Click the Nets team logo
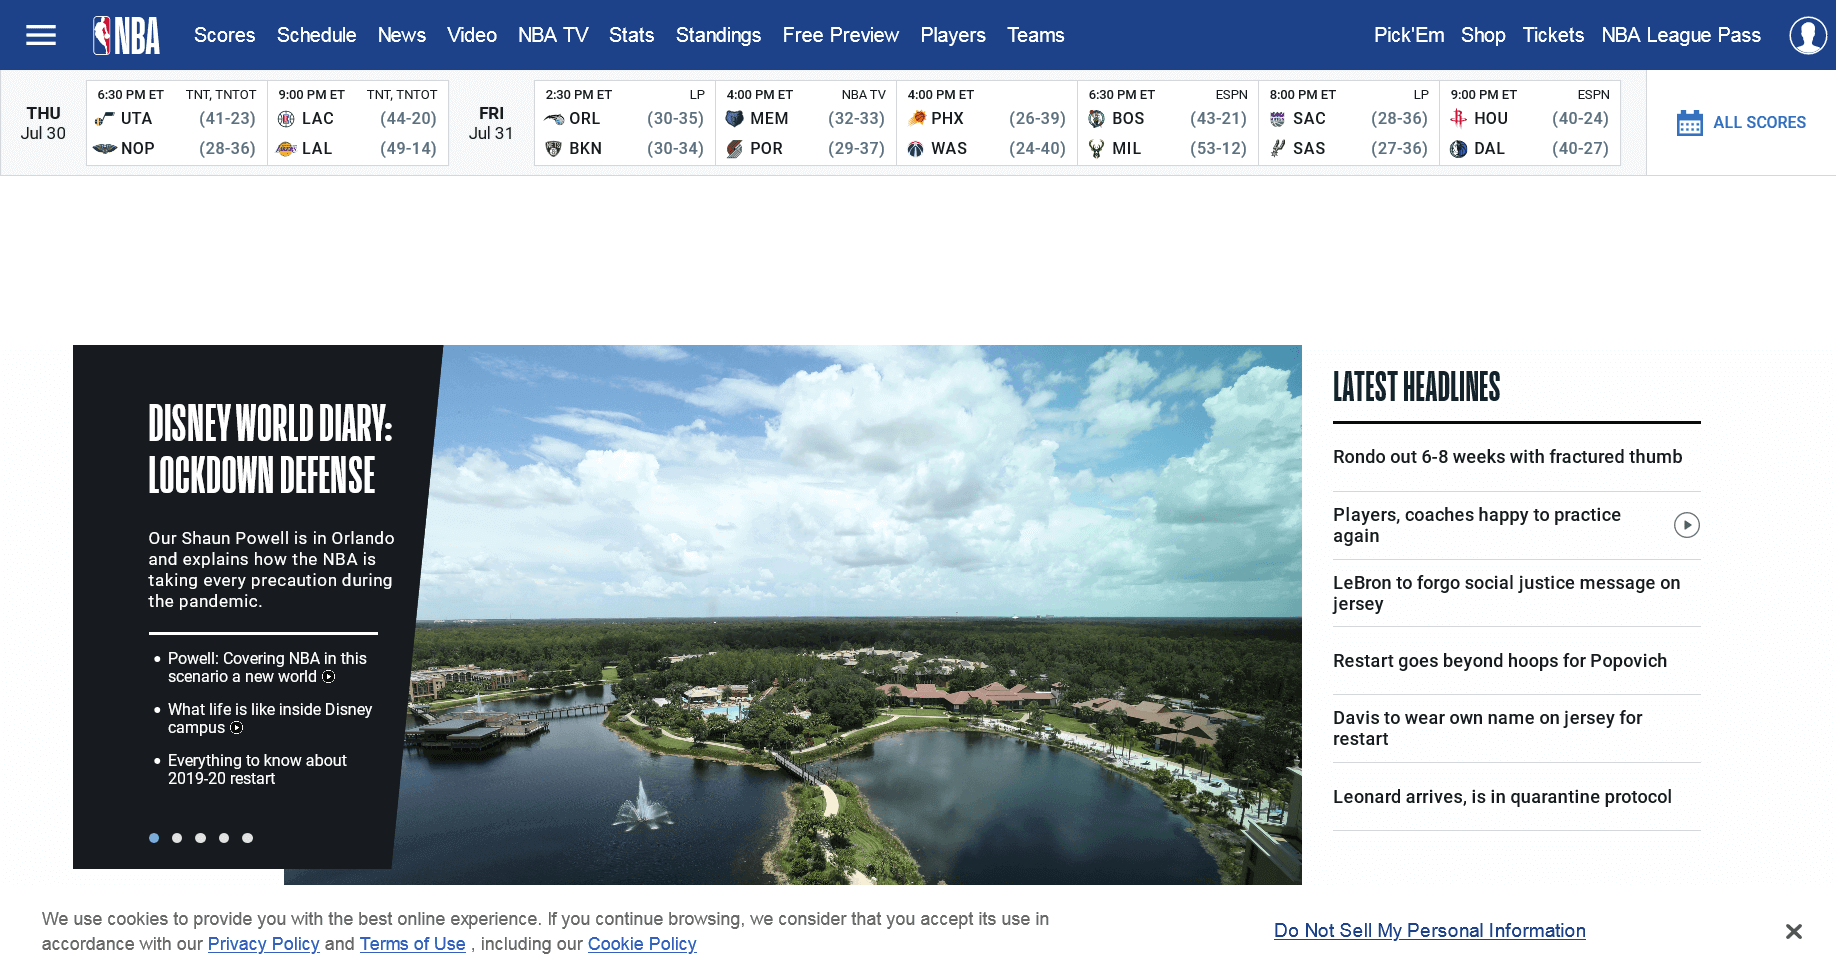The image size is (1836, 978). [553, 148]
